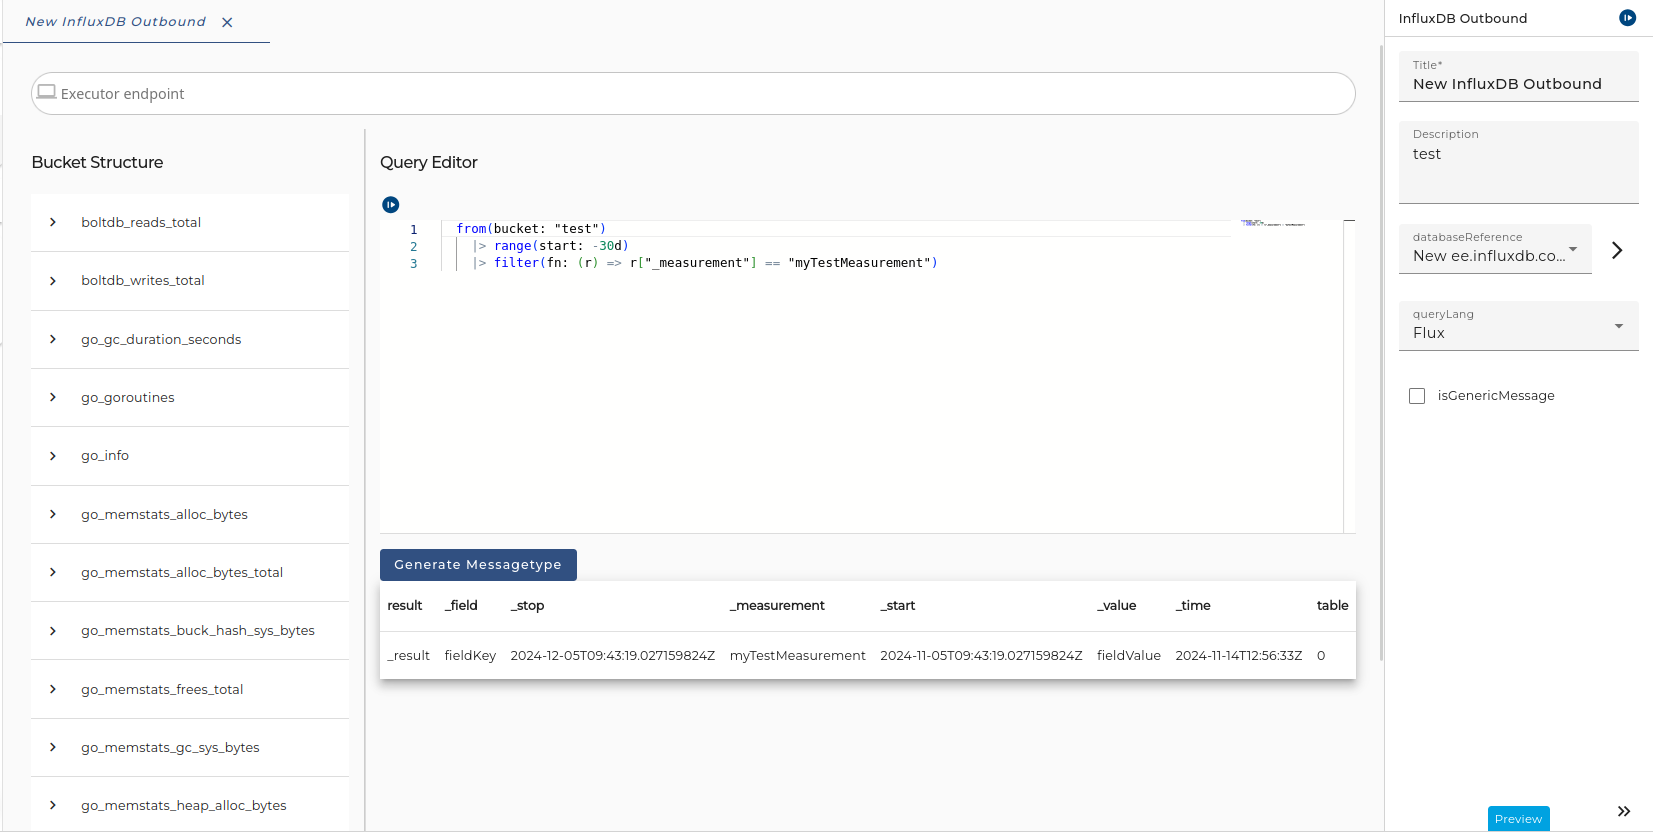Click the _stop column header

pos(527,606)
